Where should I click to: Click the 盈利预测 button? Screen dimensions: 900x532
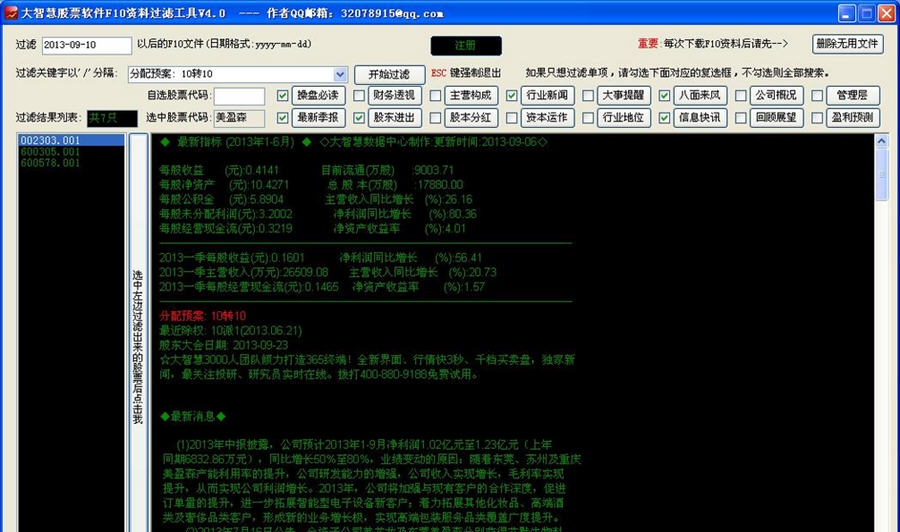[x=852, y=118]
